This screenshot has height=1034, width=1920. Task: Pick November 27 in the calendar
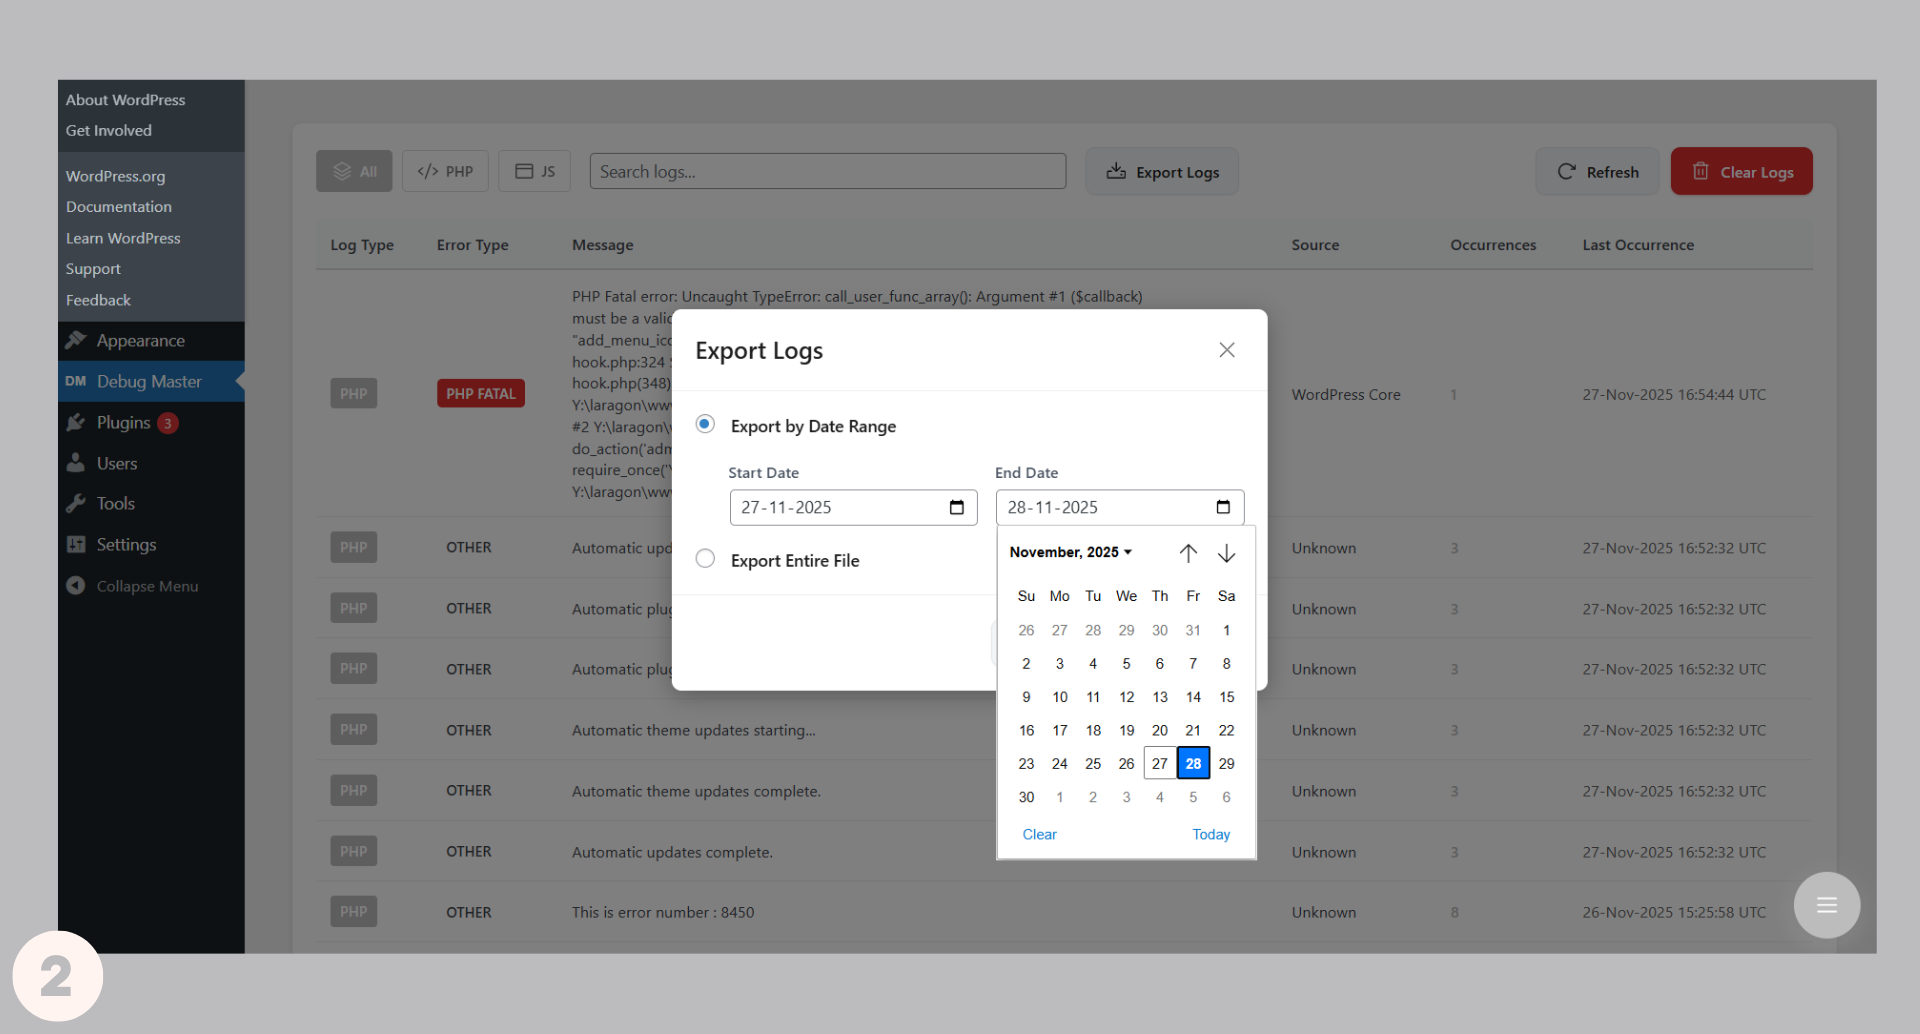click(x=1160, y=763)
